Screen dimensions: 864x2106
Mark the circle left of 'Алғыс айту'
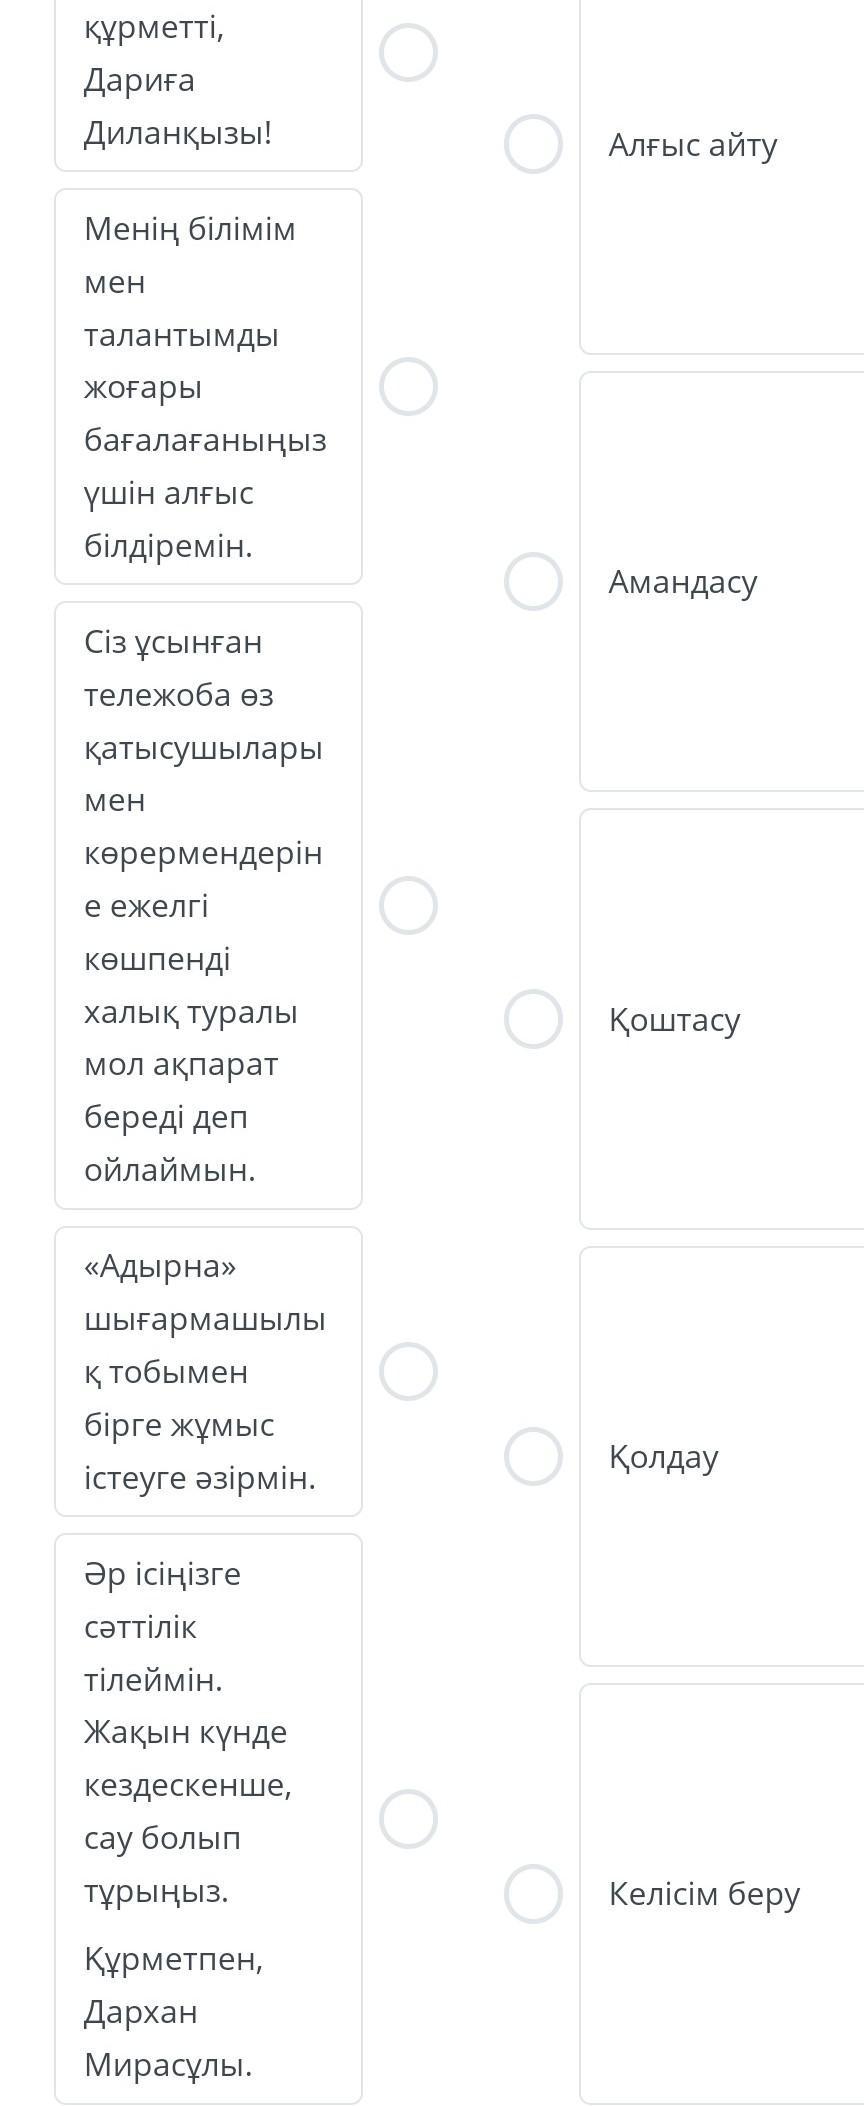(533, 144)
